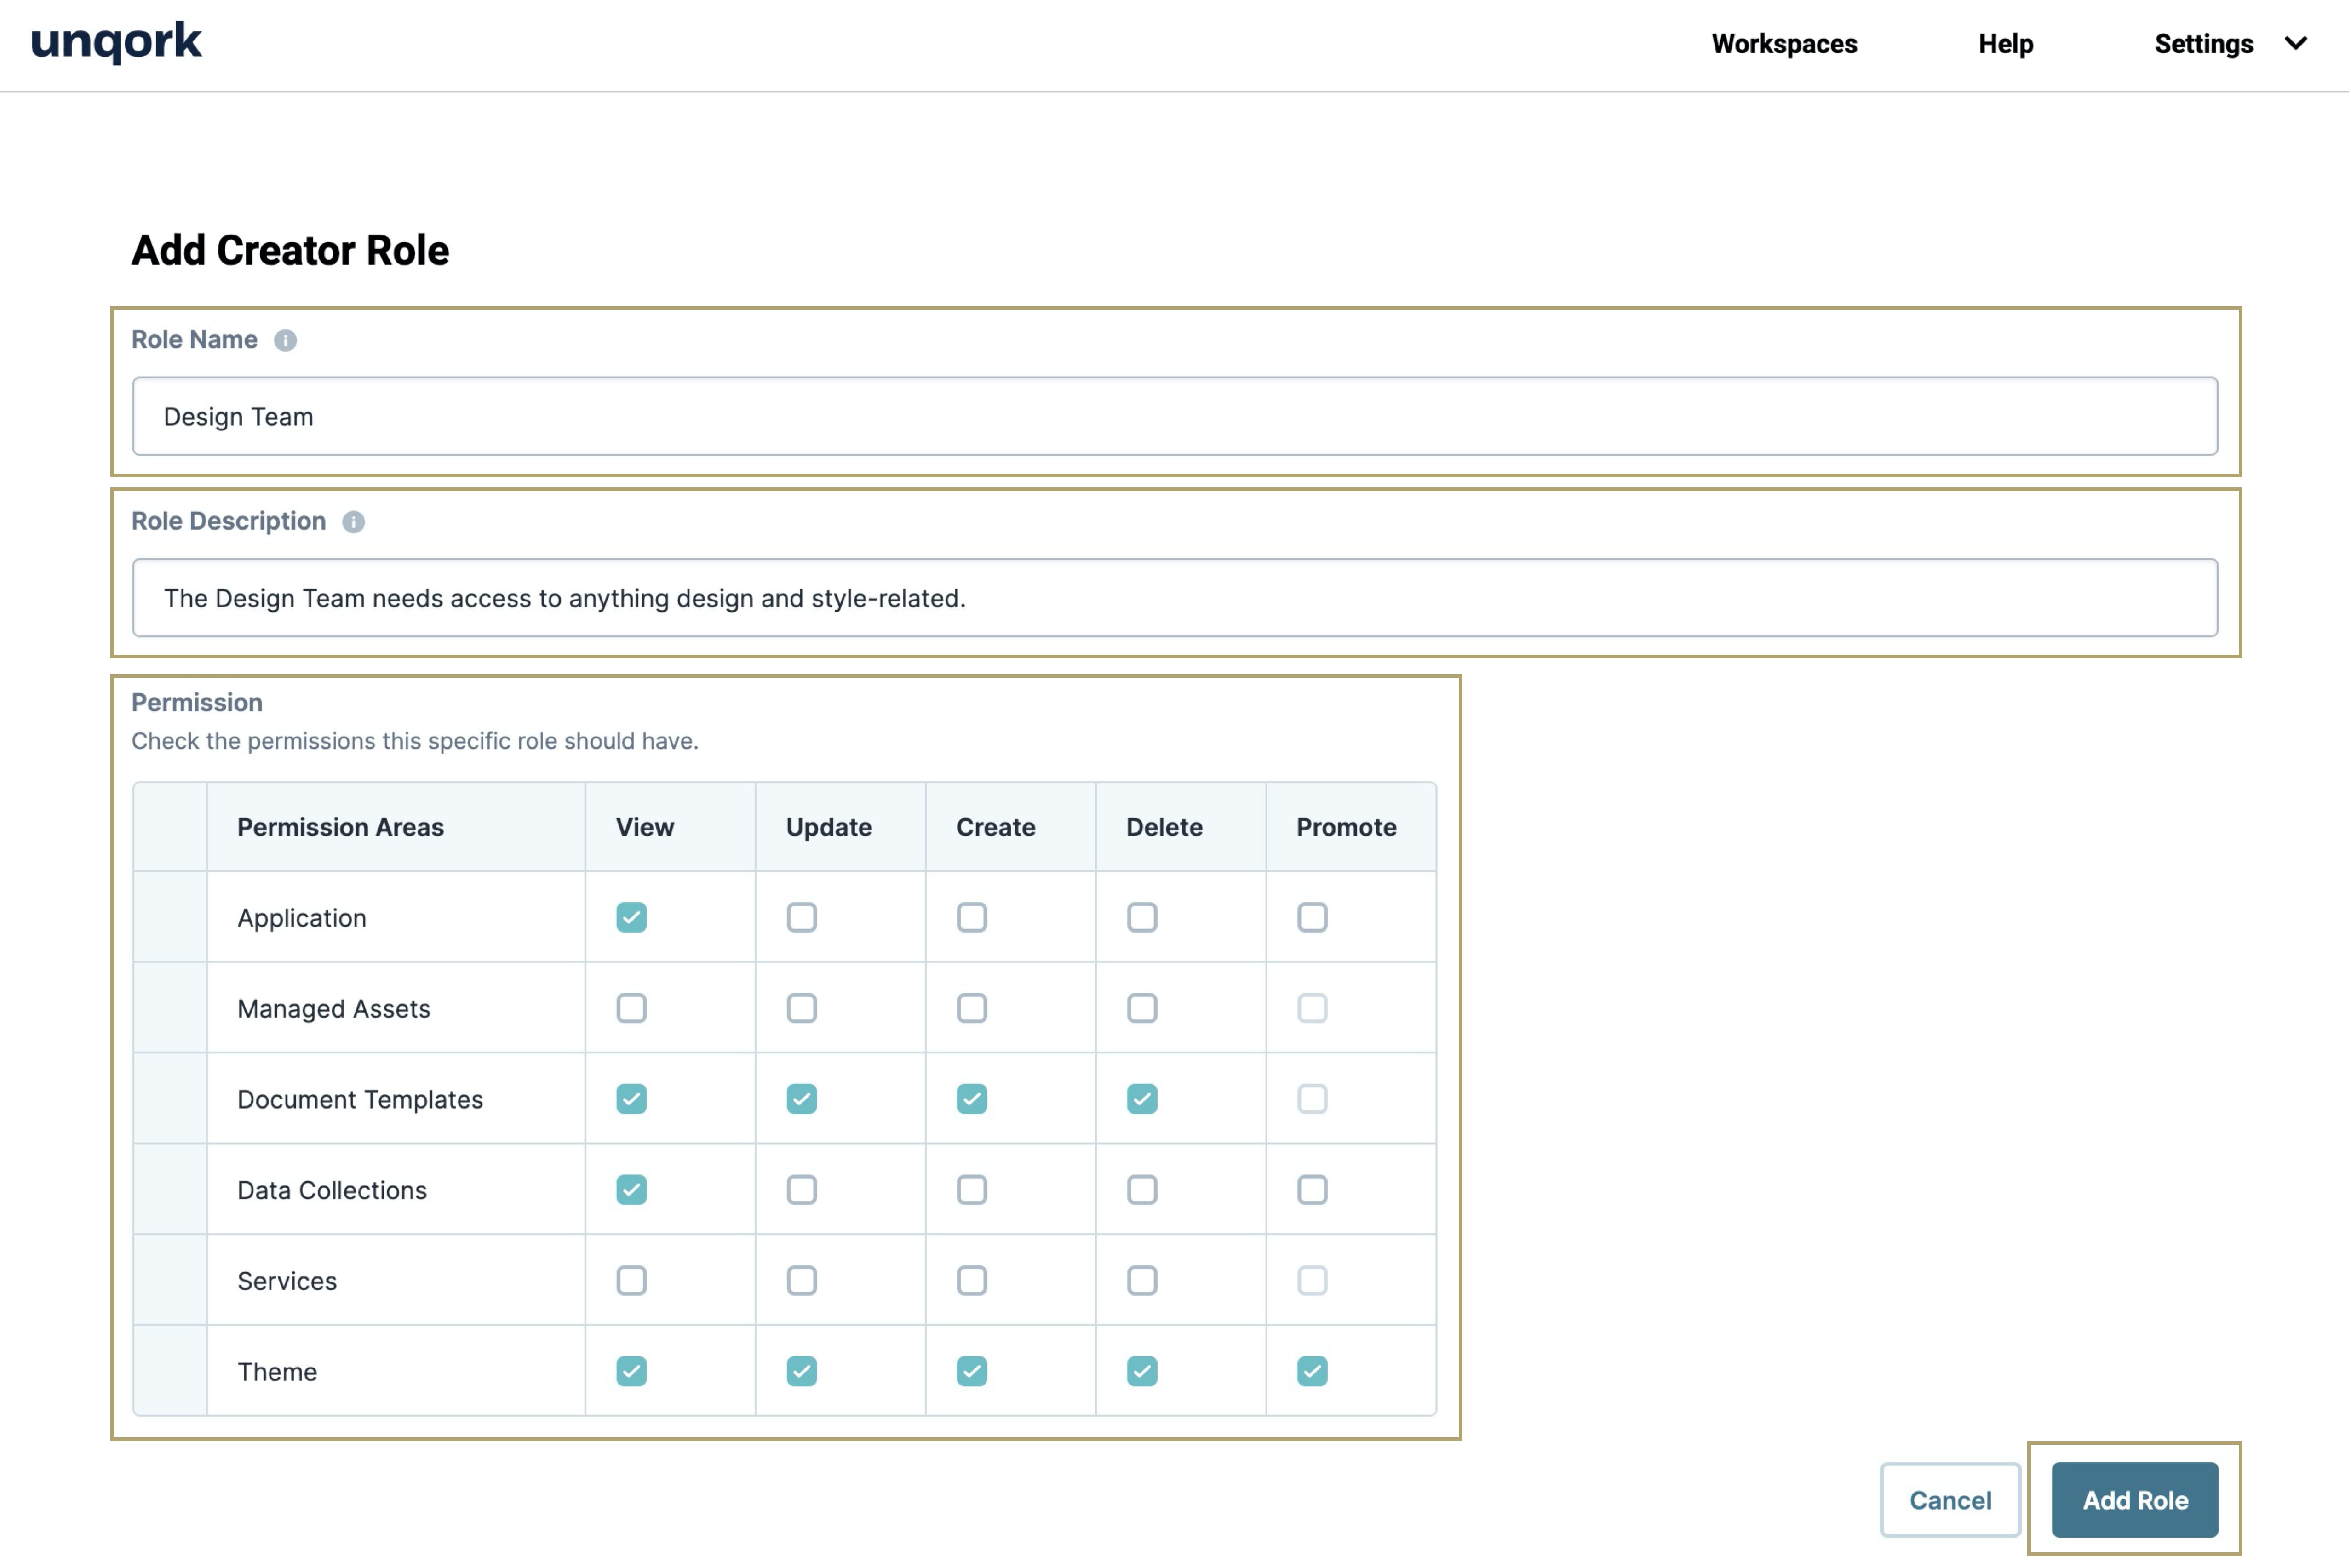The width and height of the screenshot is (2351, 1568).
Task: Click the Managed Assets row label
Action: pos(334,1009)
